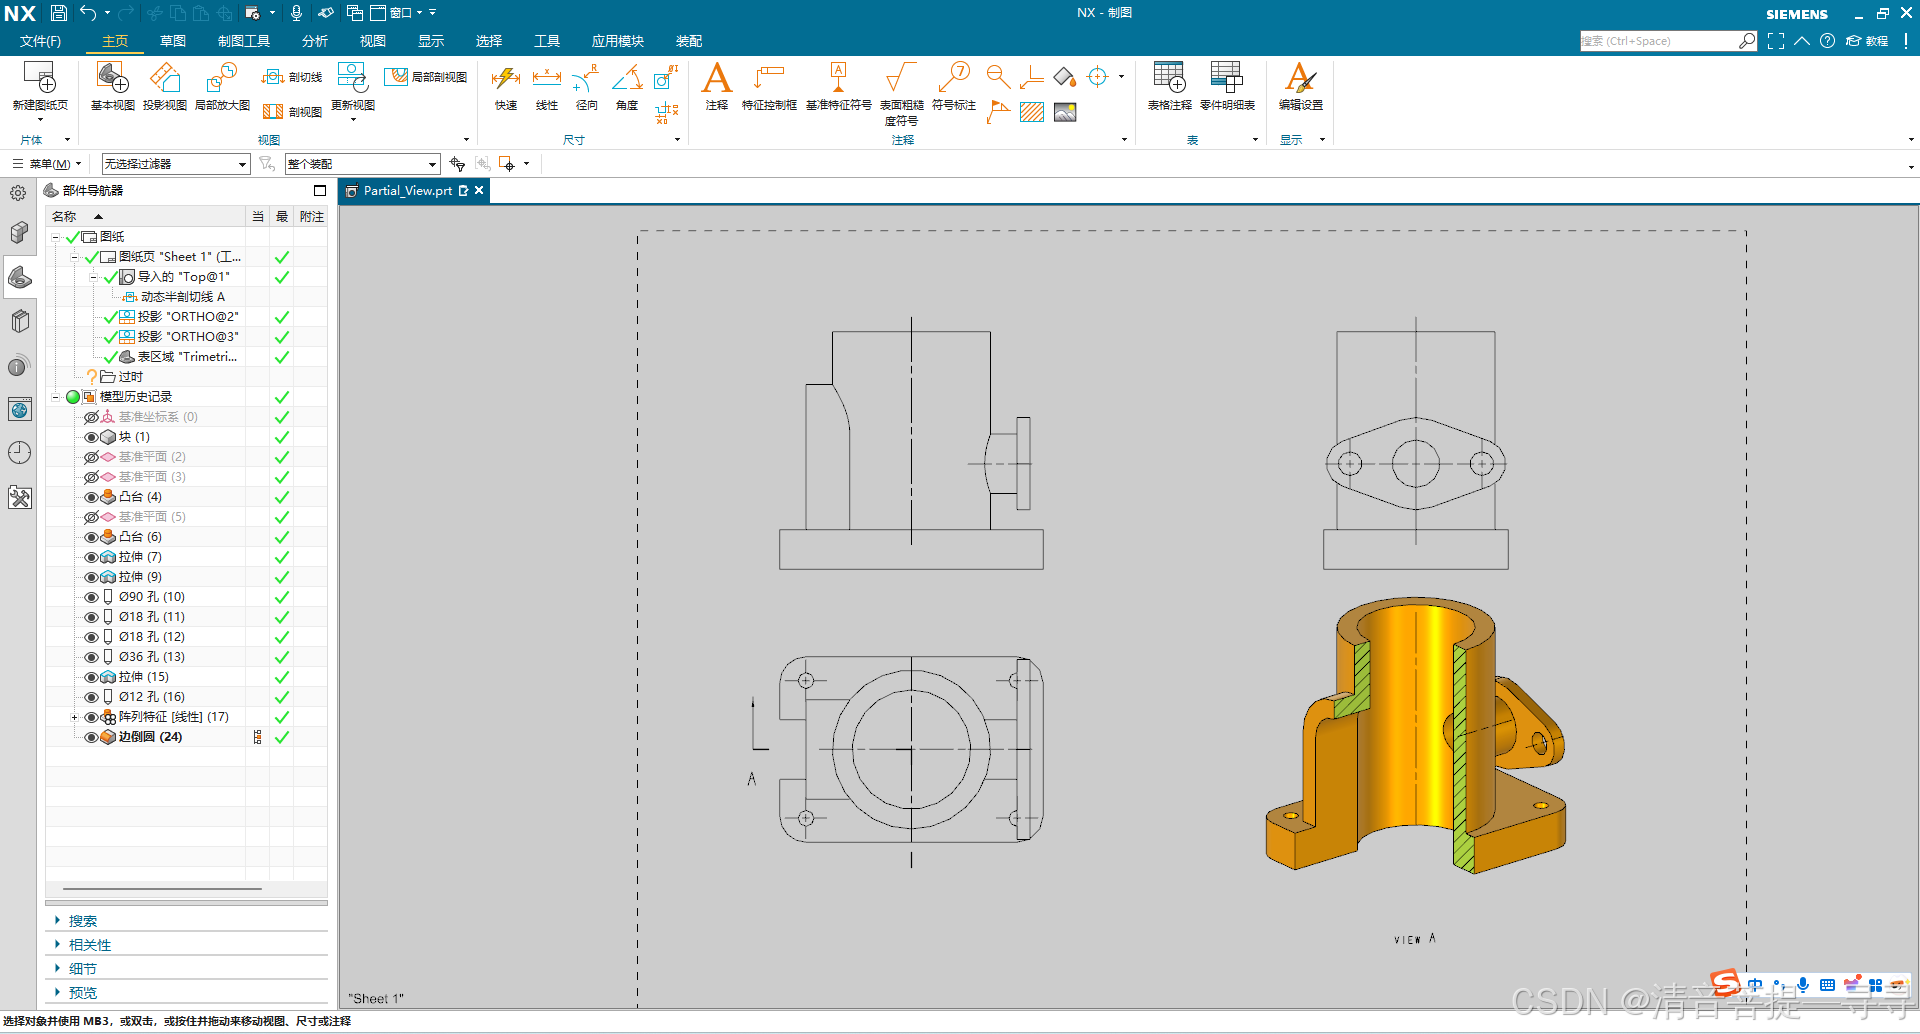
Task: Click the navigator horizontal scrollbar
Action: [162, 888]
